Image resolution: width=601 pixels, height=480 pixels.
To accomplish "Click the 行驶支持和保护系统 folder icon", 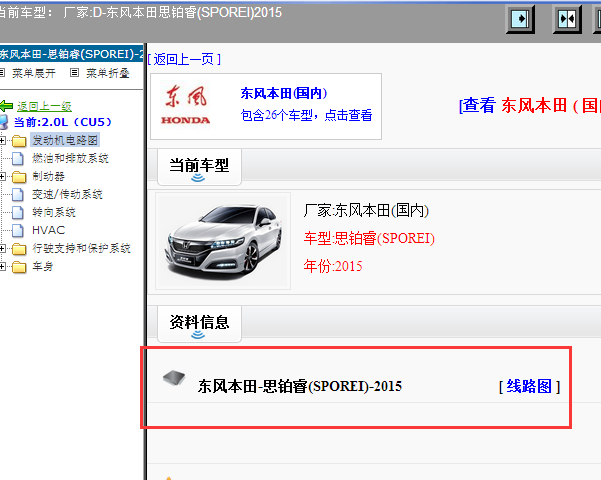I will (x=19, y=249).
